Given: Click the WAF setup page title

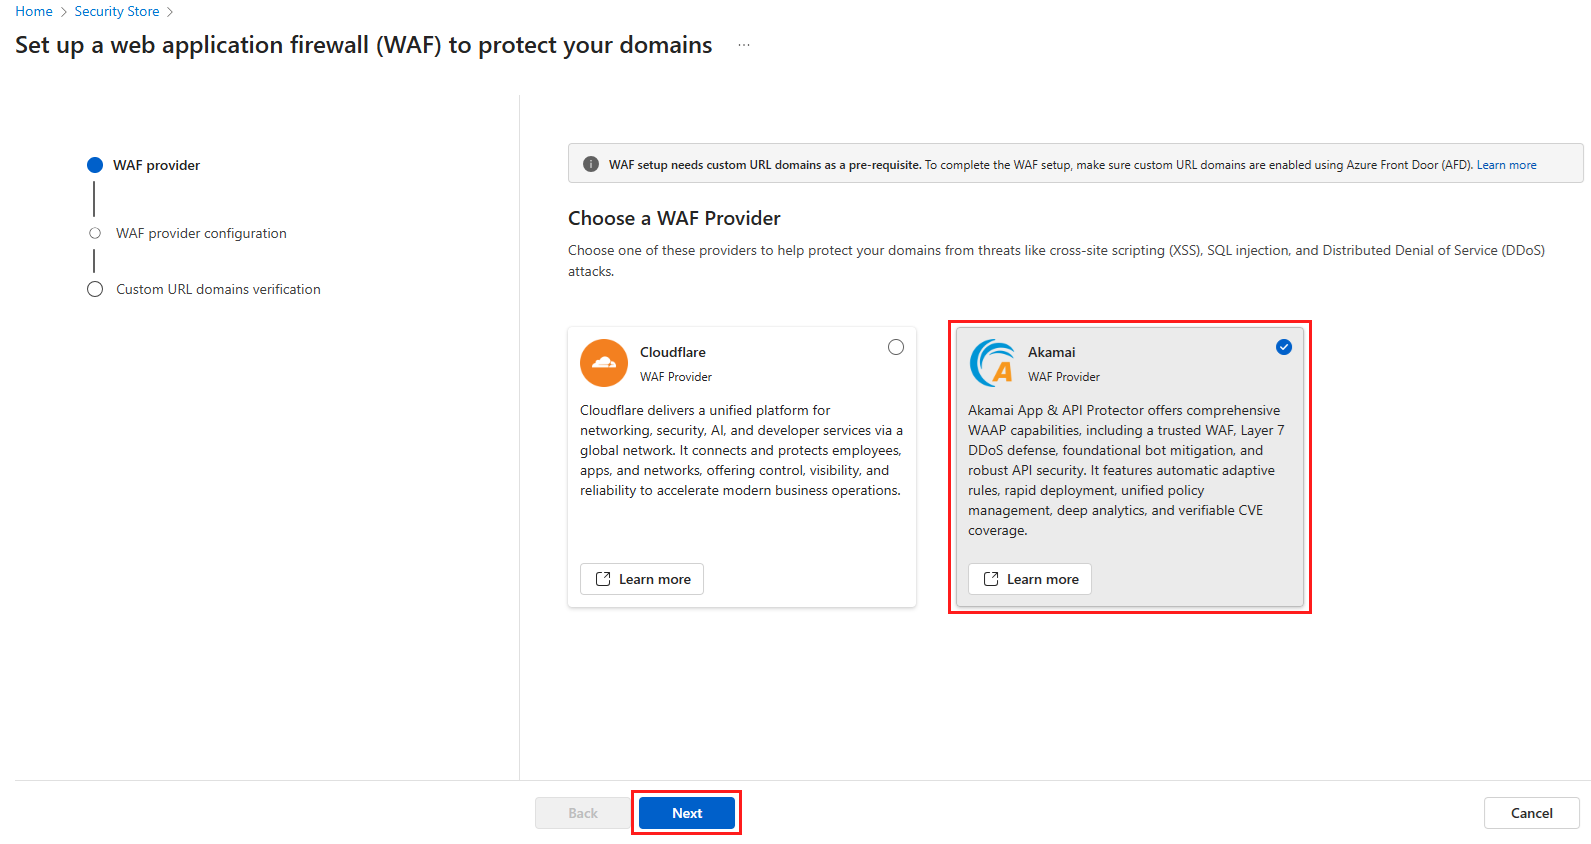Looking at the screenshot, I should (364, 45).
